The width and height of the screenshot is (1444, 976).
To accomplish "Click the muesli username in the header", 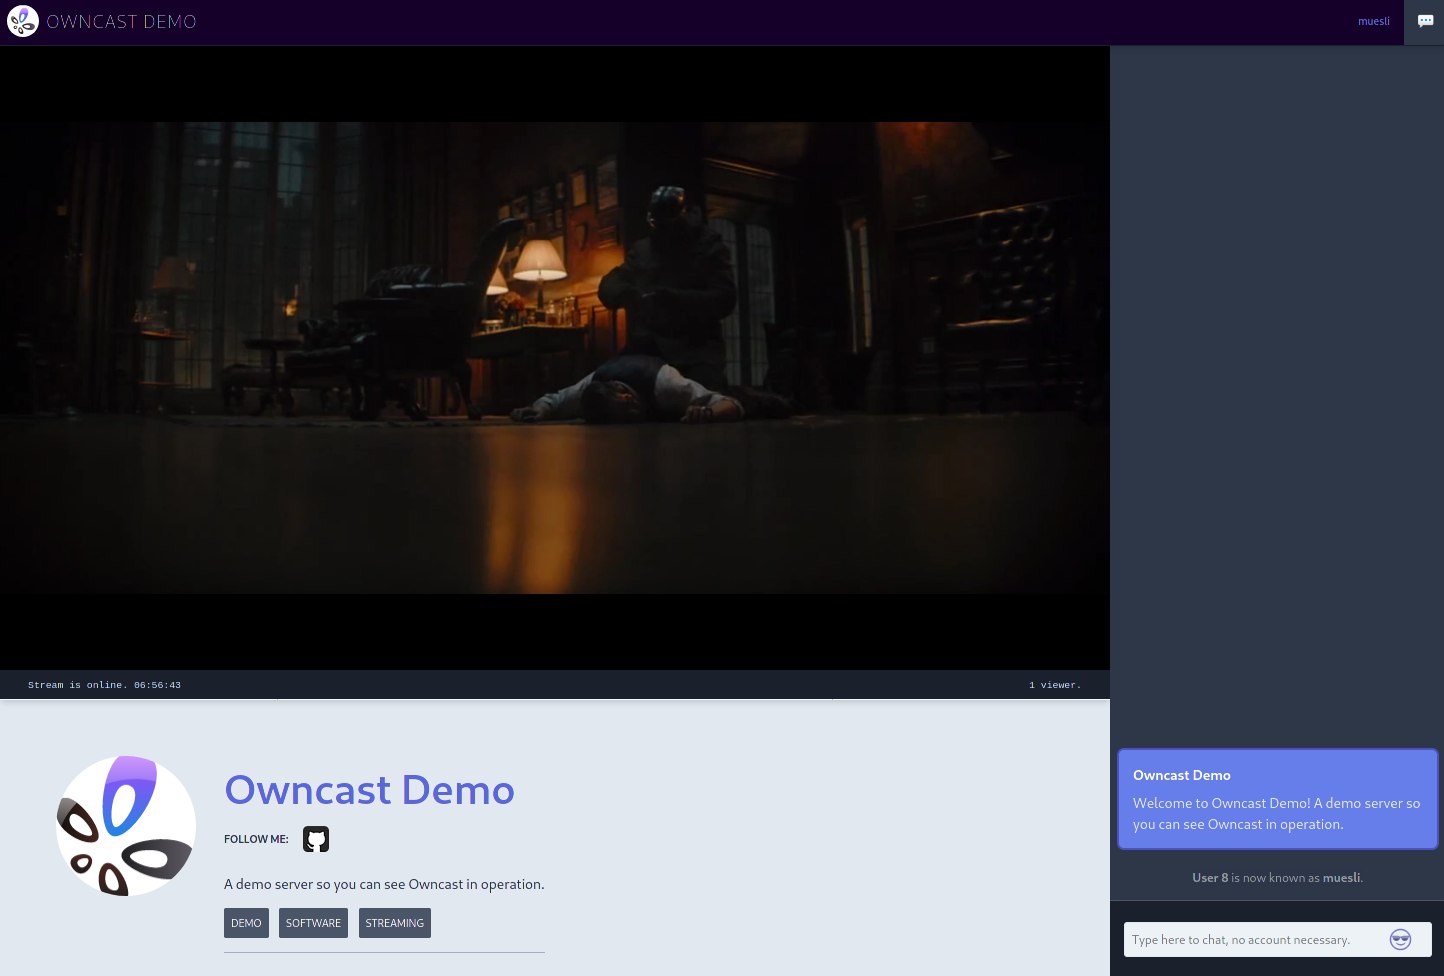I will (1373, 21).
